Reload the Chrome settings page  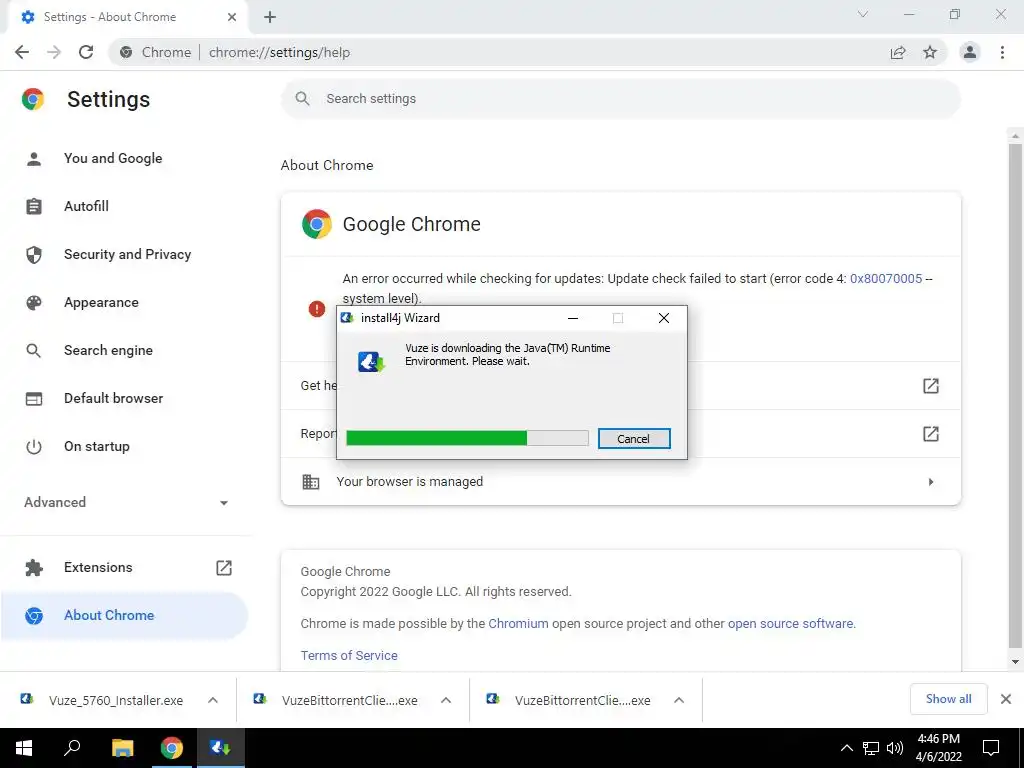coord(86,52)
